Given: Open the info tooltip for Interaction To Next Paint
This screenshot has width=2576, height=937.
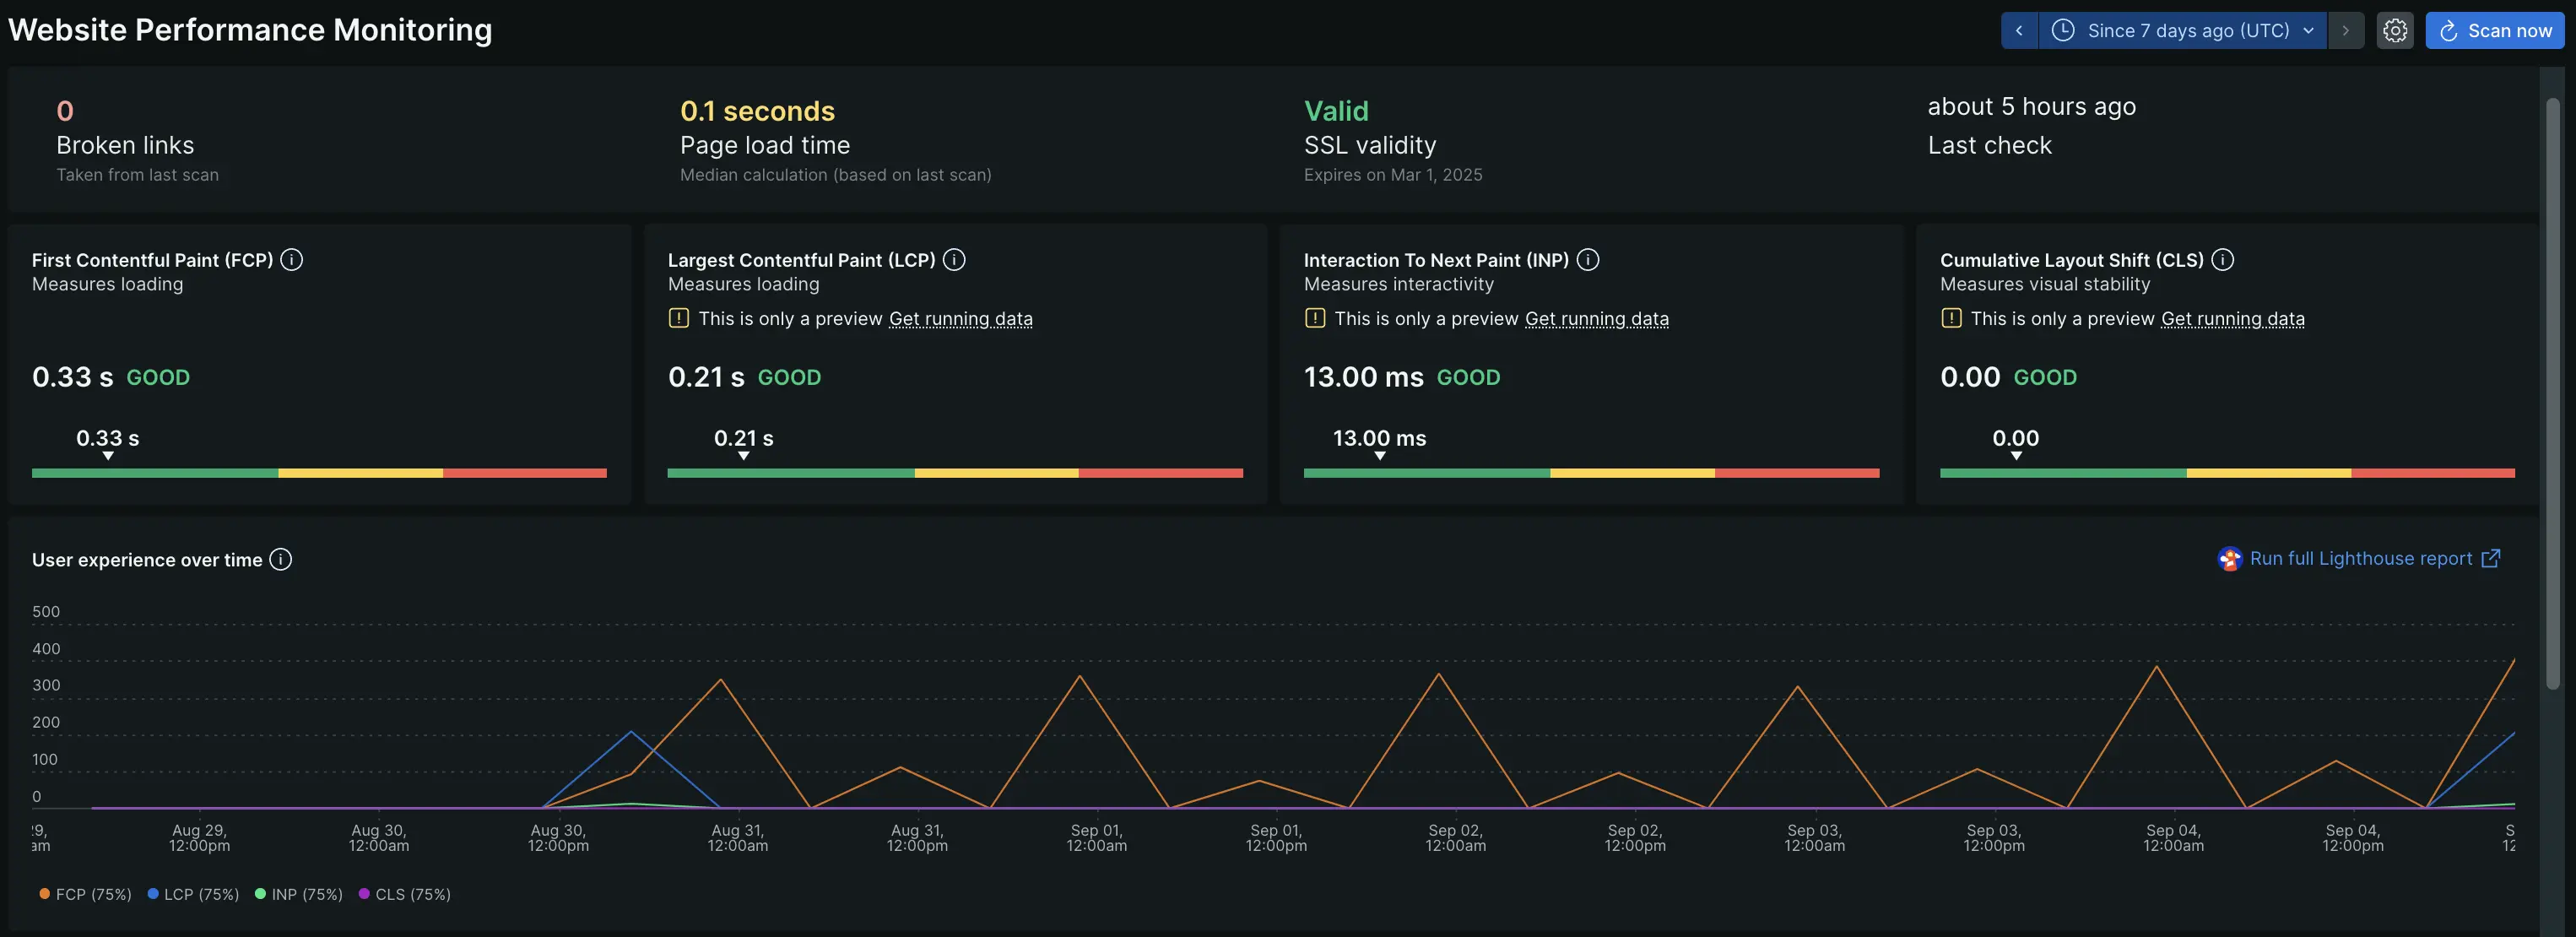Looking at the screenshot, I should coord(1587,260).
